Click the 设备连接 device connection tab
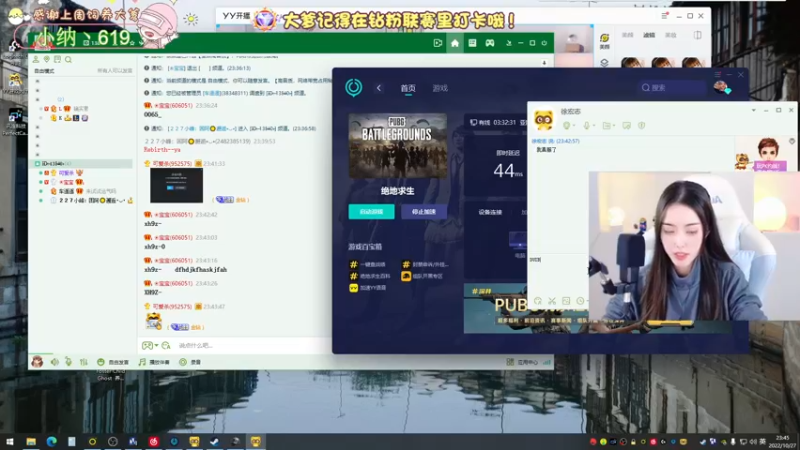800x450 pixels. [490, 212]
